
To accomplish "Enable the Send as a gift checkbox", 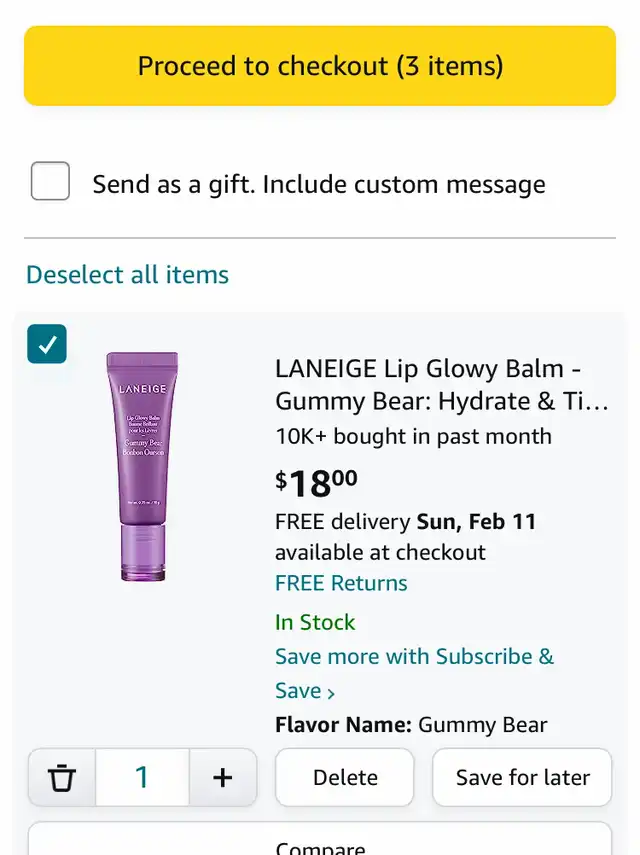I will tap(50, 182).
